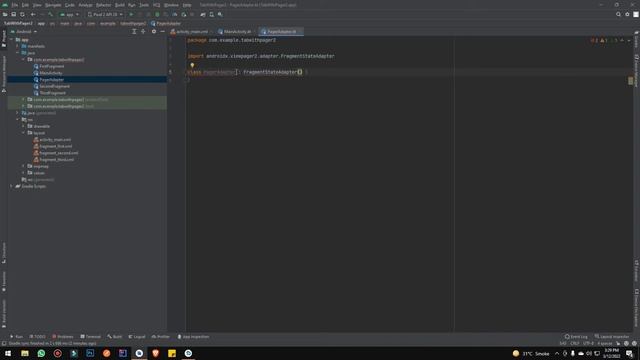
Task: Expand the values folder
Action: tap(23, 173)
